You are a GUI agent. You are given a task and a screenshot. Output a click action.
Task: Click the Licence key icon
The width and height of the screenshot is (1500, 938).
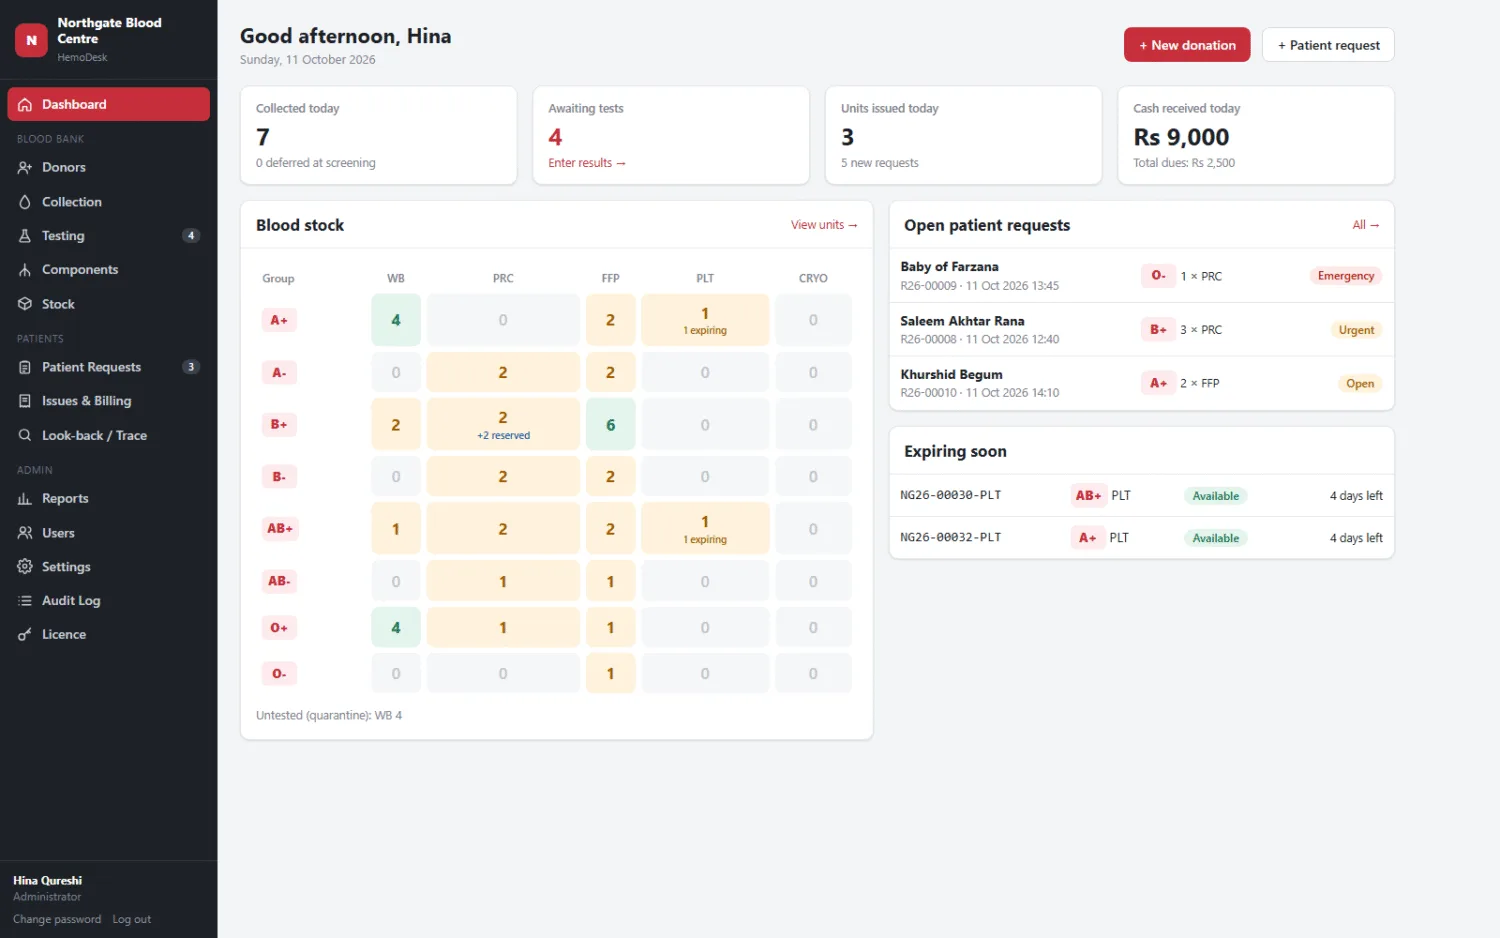[x=25, y=635]
